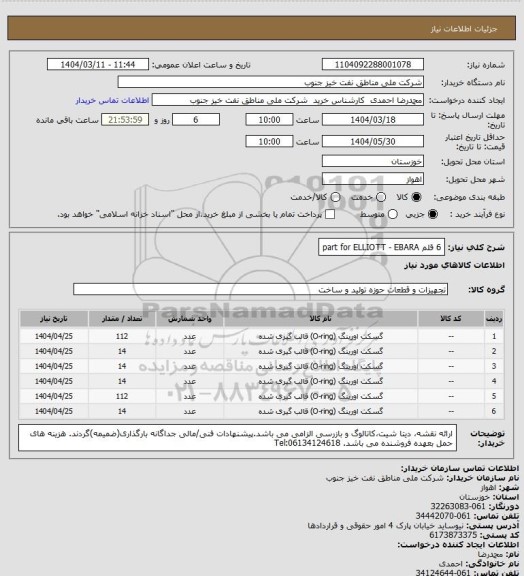Click the delivery province field خوزستان
The image size is (524, 576).
point(373,161)
